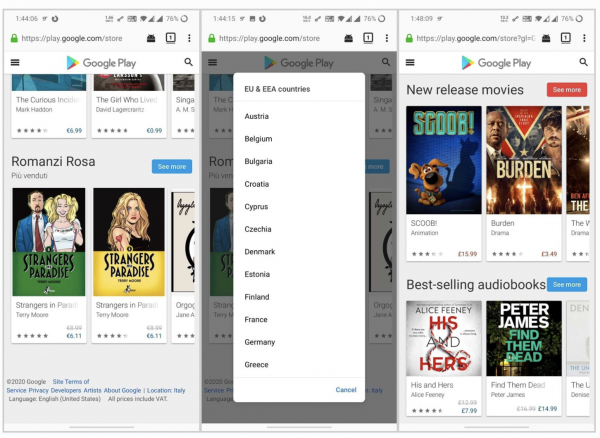Open Location: Italy link in footer
Screen dimensions: 600x438
pyautogui.click(x=166, y=391)
